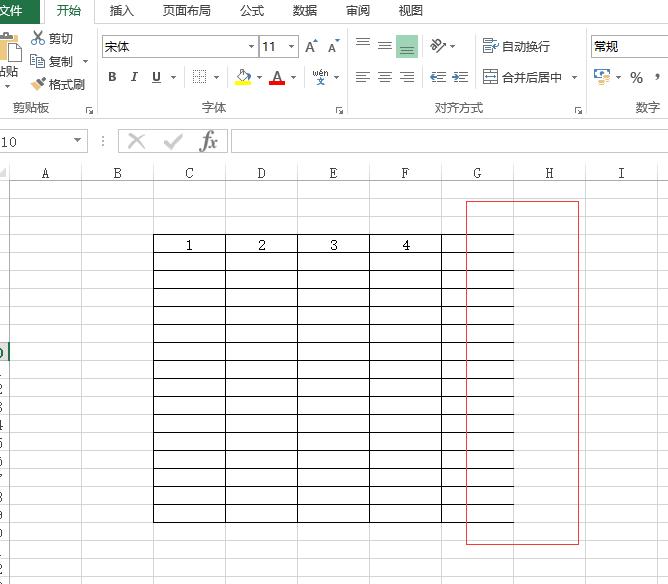Click the Copy (复制) button

(52, 61)
